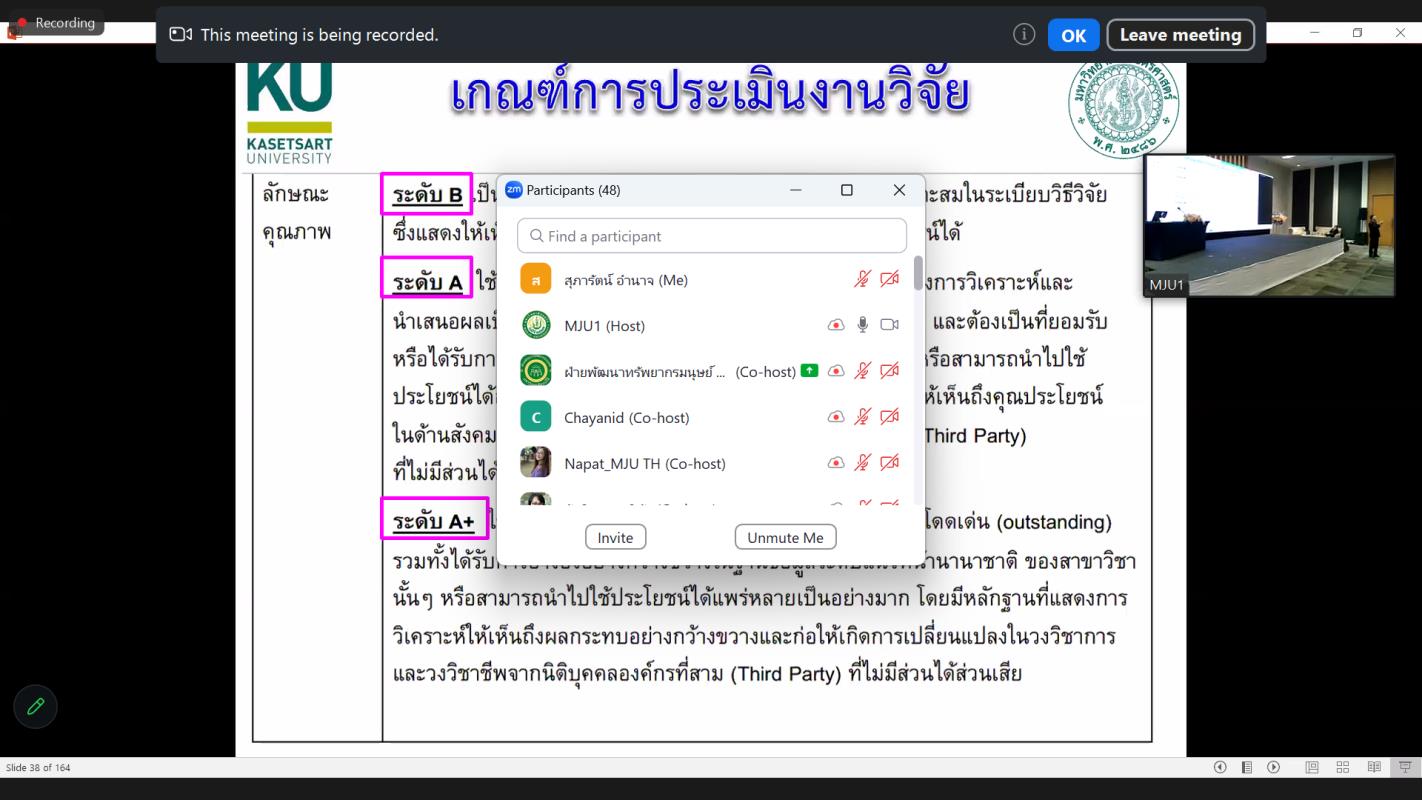Go to previous slide in status bar
The height and width of the screenshot is (800, 1422).
[x=1219, y=768]
